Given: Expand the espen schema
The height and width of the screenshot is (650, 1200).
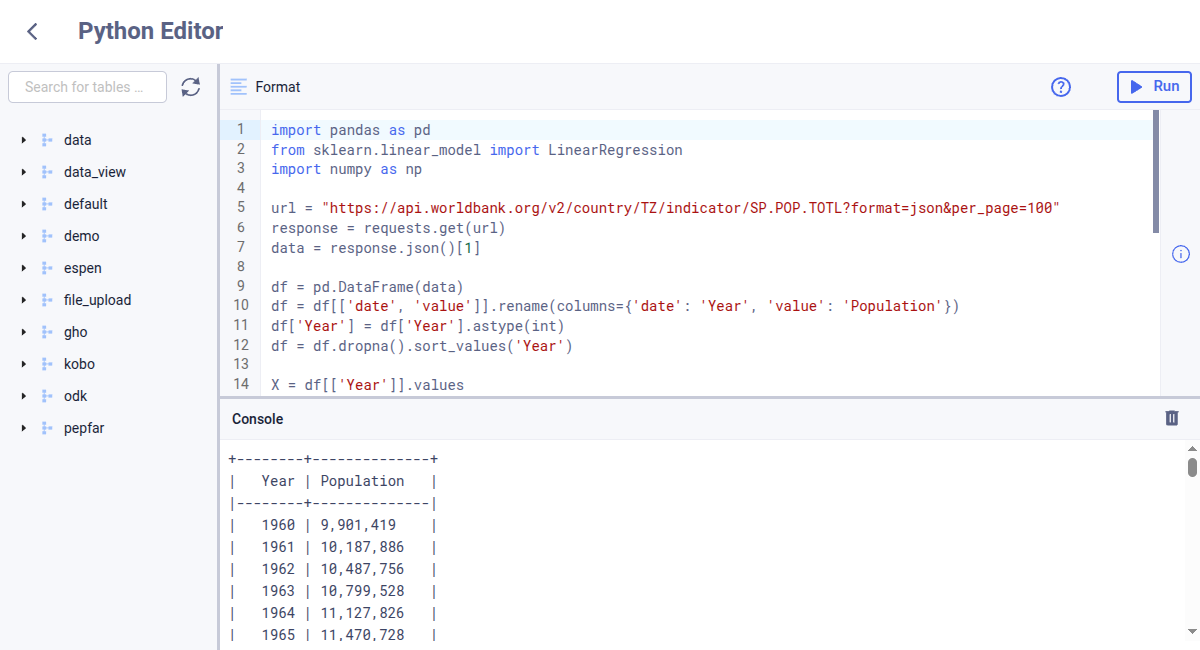Looking at the screenshot, I should 23,267.
